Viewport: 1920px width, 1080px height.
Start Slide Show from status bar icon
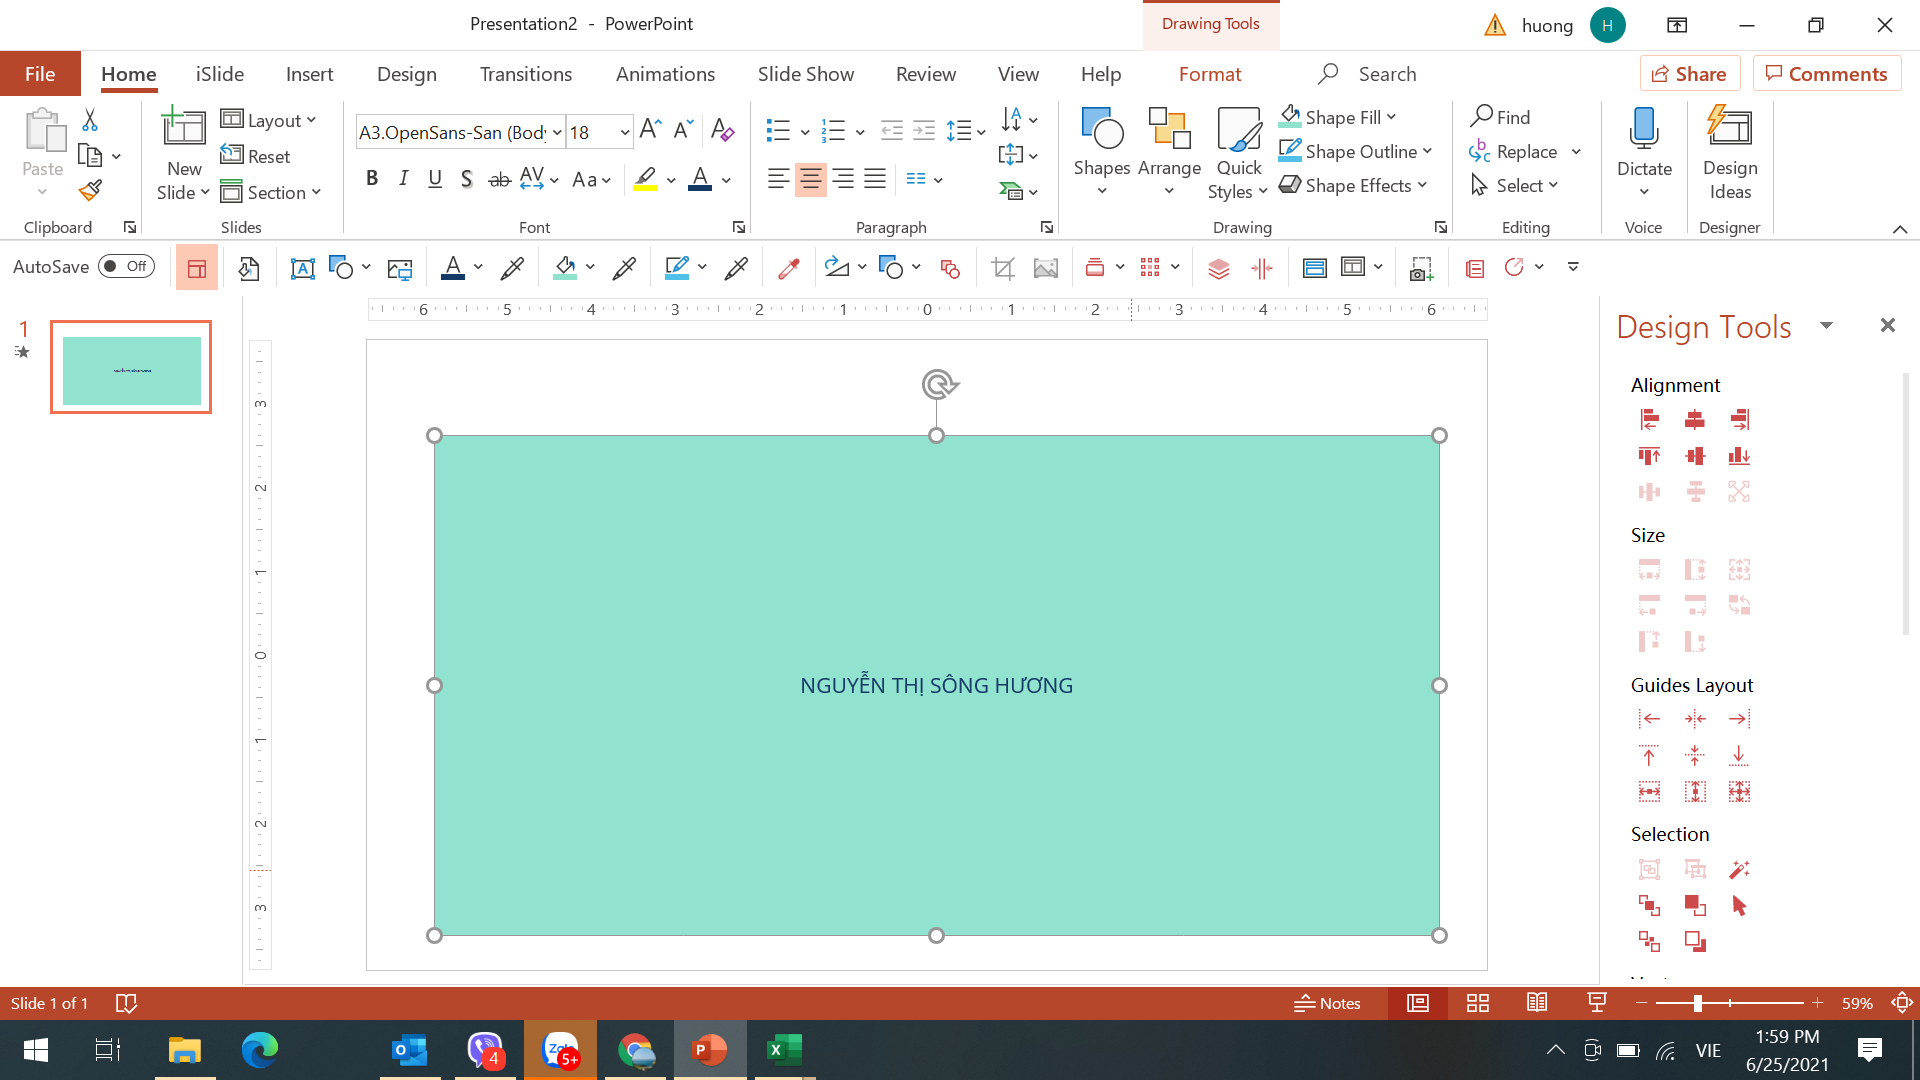tap(1597, 1003)
